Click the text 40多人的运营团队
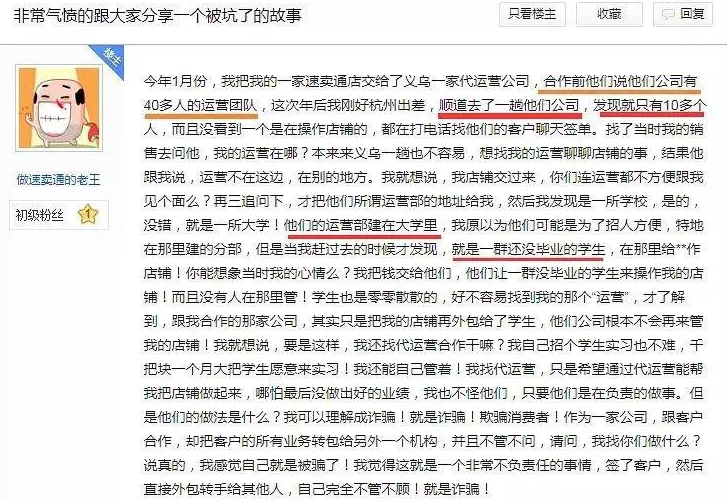This screenshot has width=727, height=502. [x=201, y=105]
